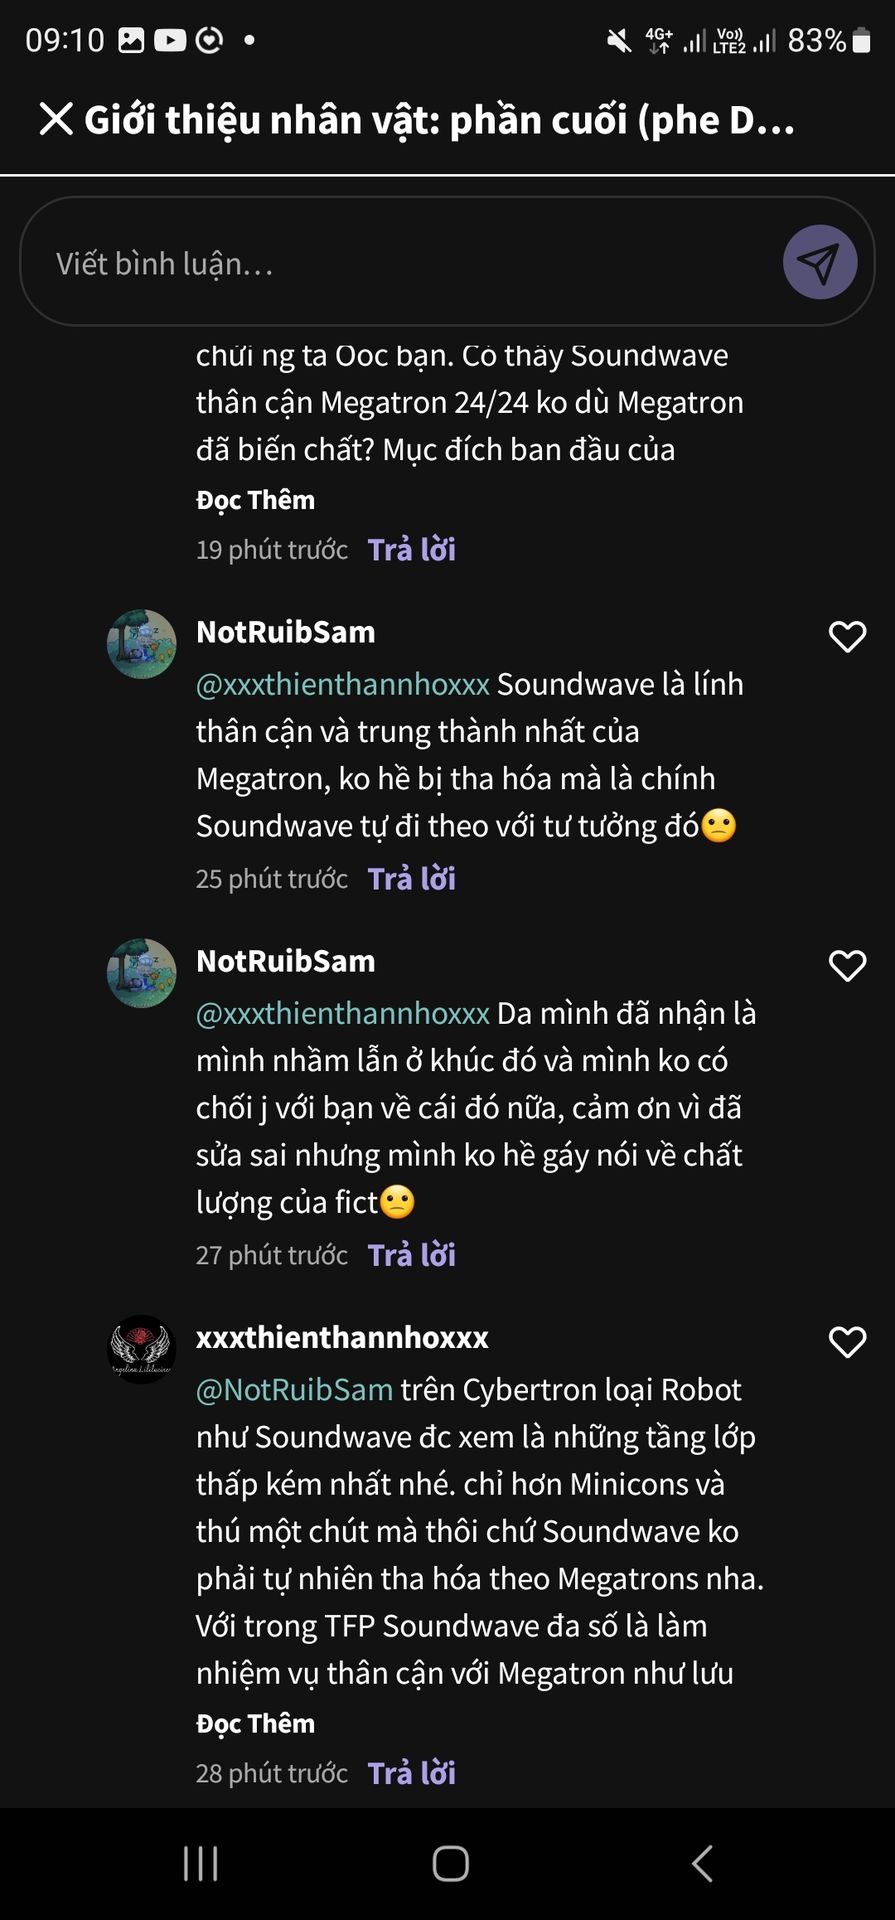Viewport: 895px width, 1920px height.
Task: Expand the top comment with Đọc Thêm
Action: (255, 500)
